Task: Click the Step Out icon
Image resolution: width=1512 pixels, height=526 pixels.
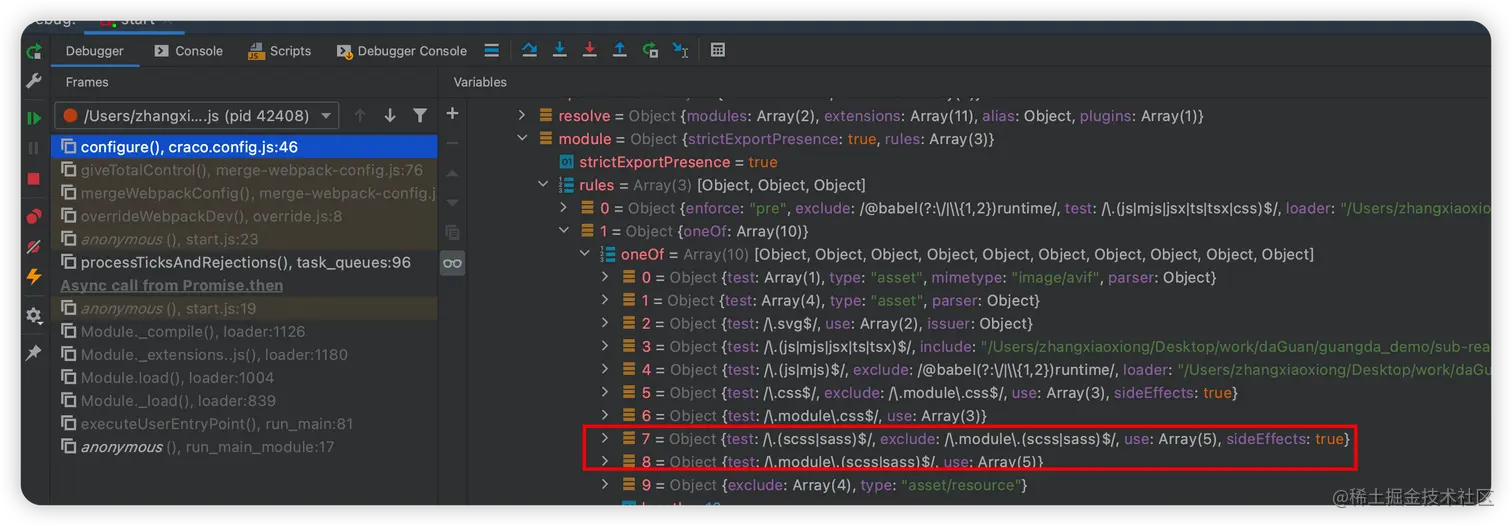Action: click(620, 50)
